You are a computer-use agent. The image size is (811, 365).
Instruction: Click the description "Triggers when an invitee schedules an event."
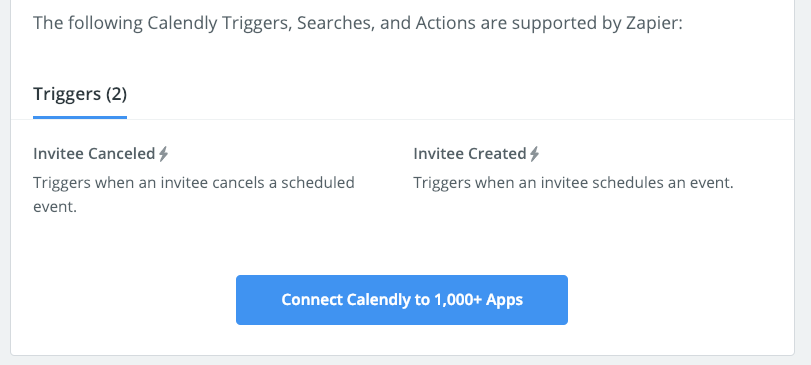[x=574, y=182]
